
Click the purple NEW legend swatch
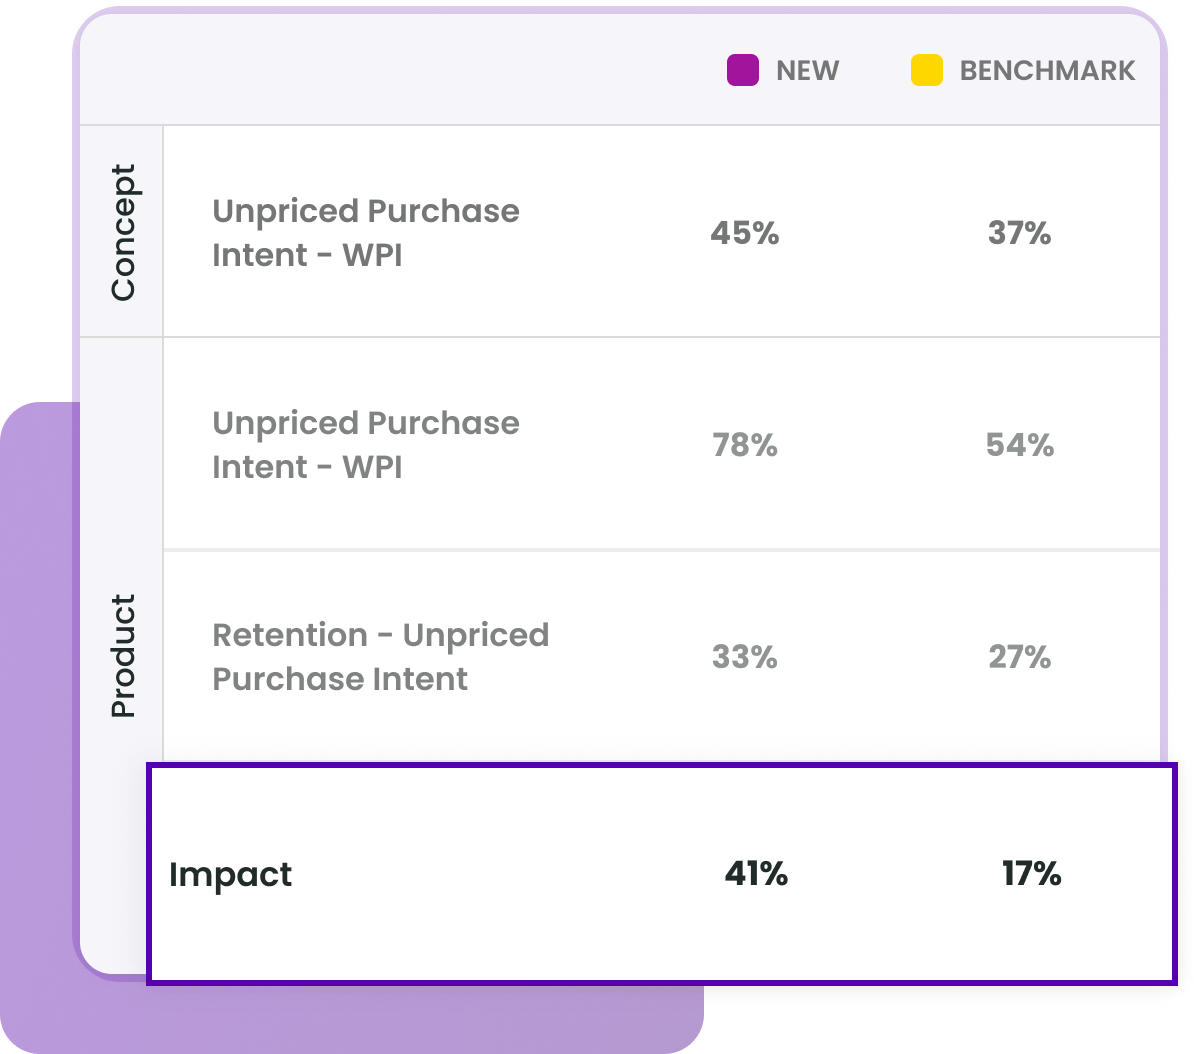tap(743, 70)
